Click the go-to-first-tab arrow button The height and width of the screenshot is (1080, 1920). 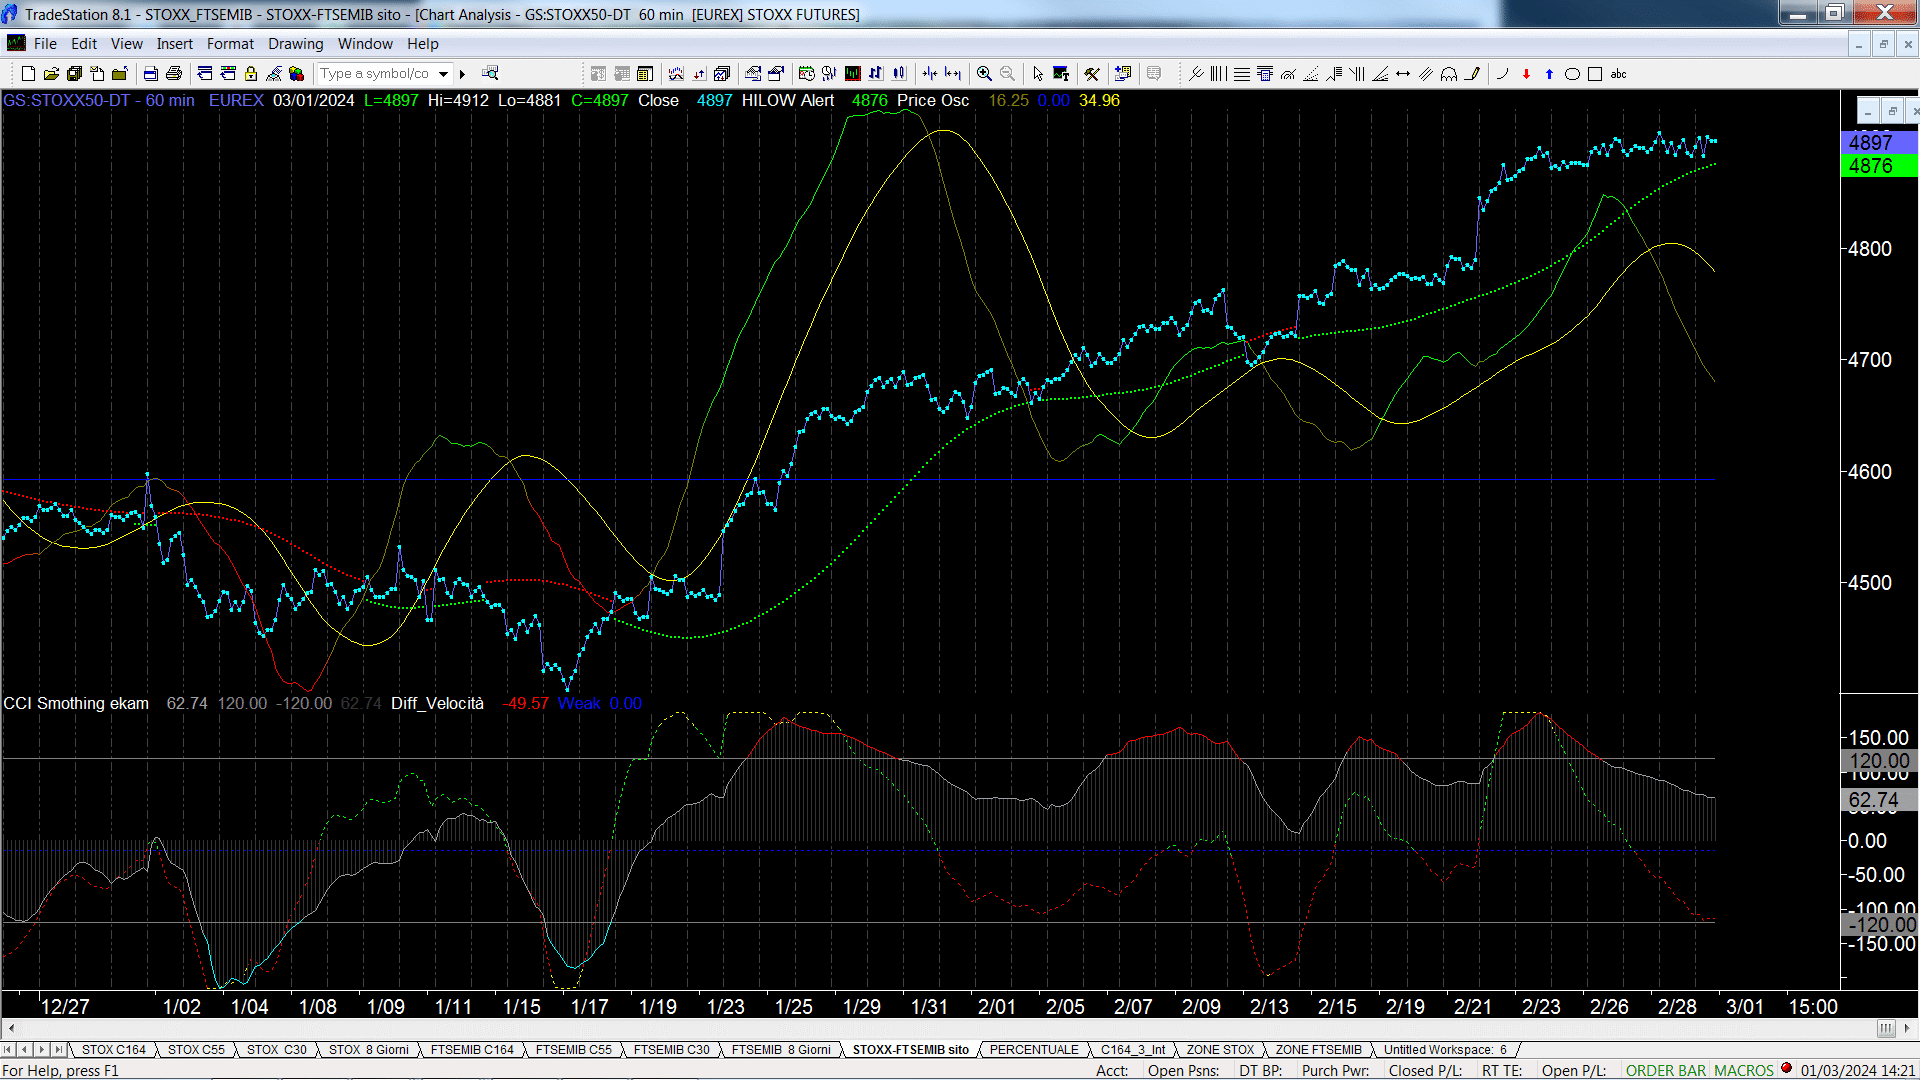(x=8, y=1050)
